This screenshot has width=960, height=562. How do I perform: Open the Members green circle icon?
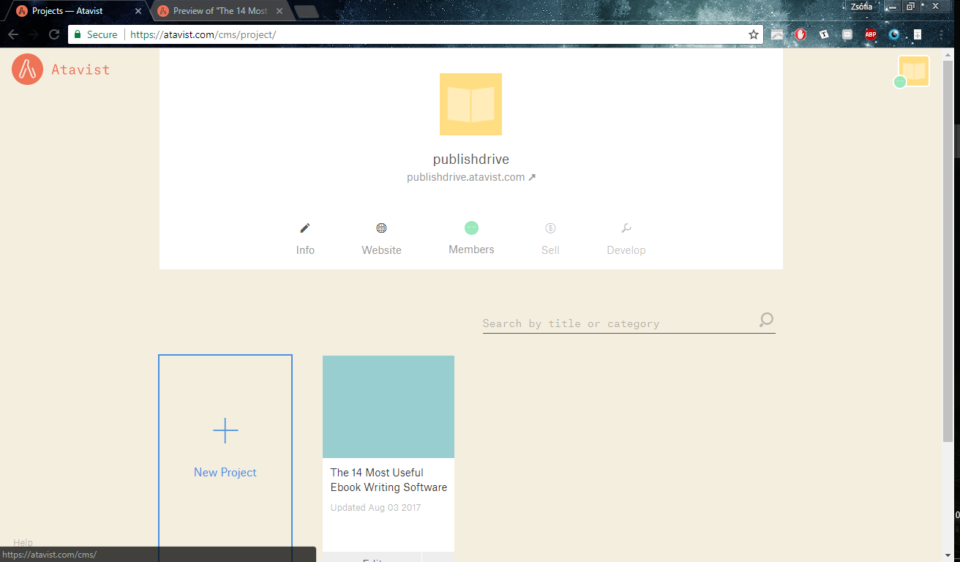[x=471, y=228]
